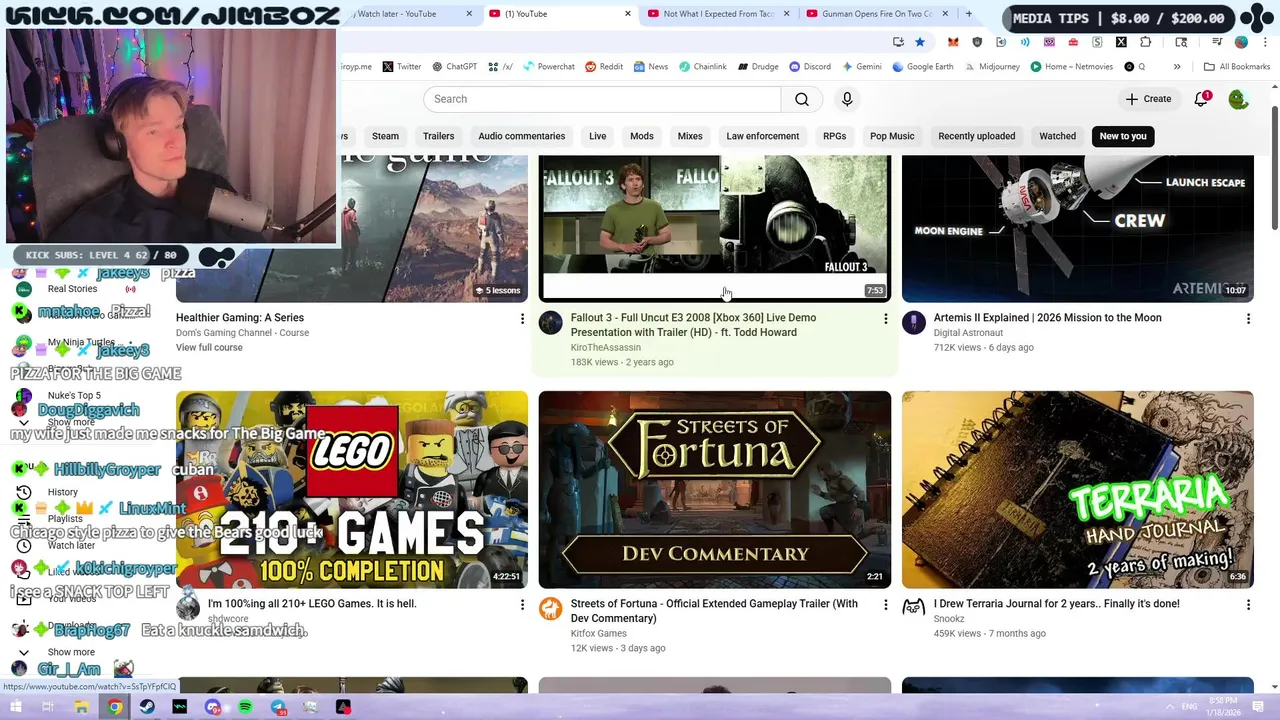Select the New to you chip

coord(1123,136)
